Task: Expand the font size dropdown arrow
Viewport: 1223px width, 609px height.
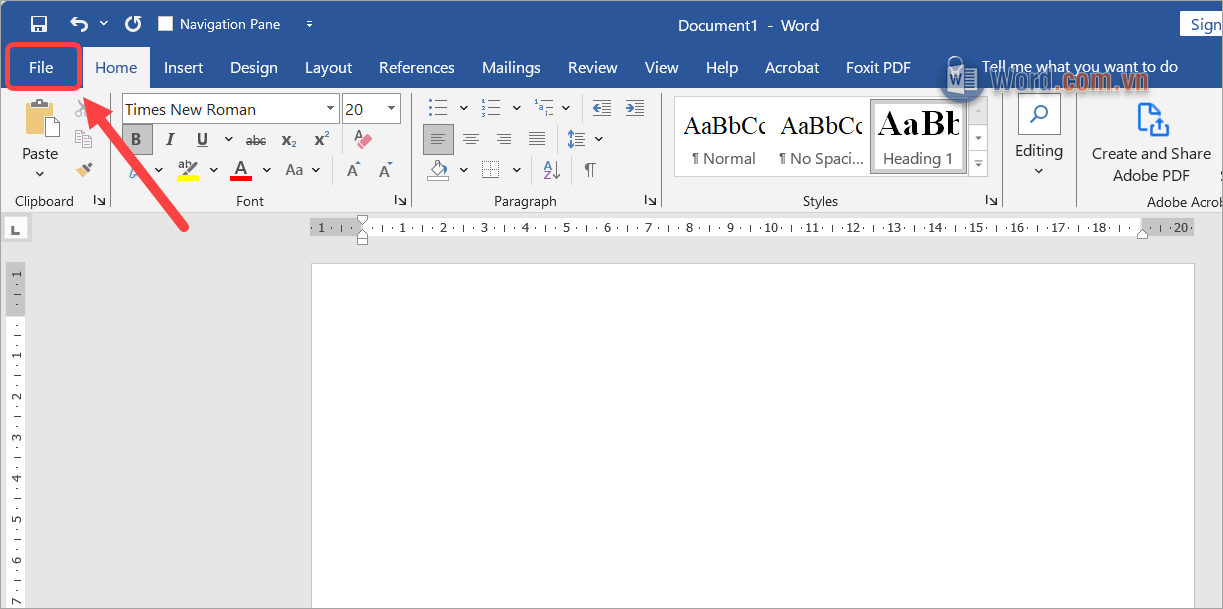Action: 392,109
